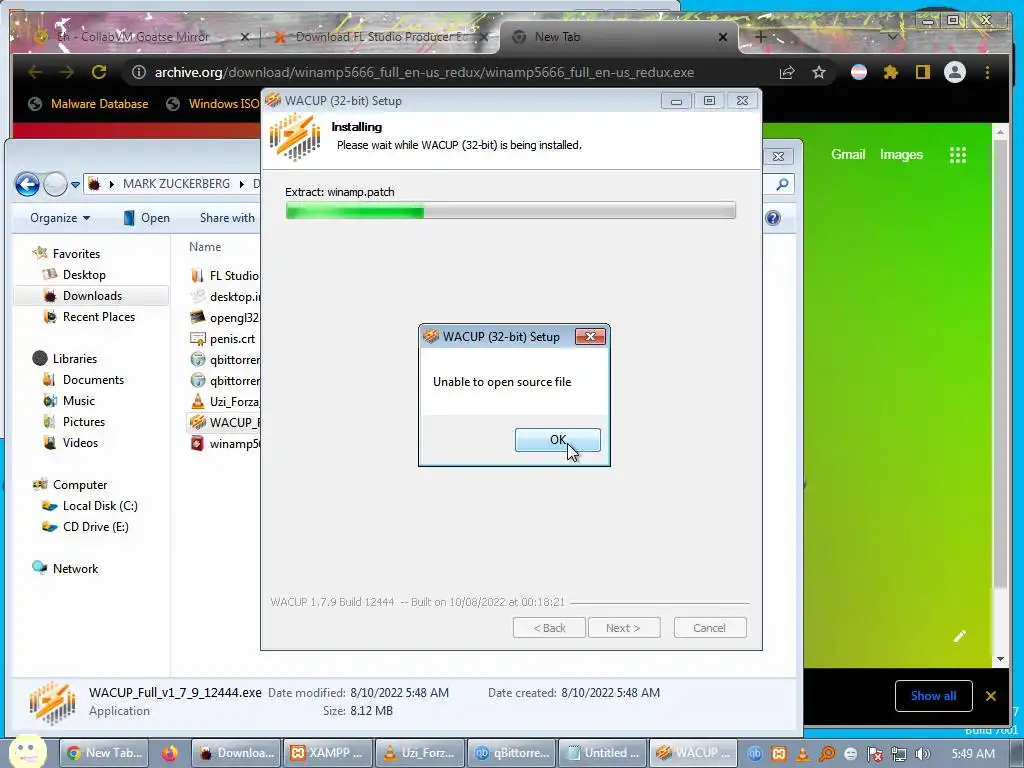Image resolution: width=1024 pixels, height=768 pixels.
Task: Switch to CollabVM Goatse Mirror tab
Action: pyautogui.click(x=134, y=37)
